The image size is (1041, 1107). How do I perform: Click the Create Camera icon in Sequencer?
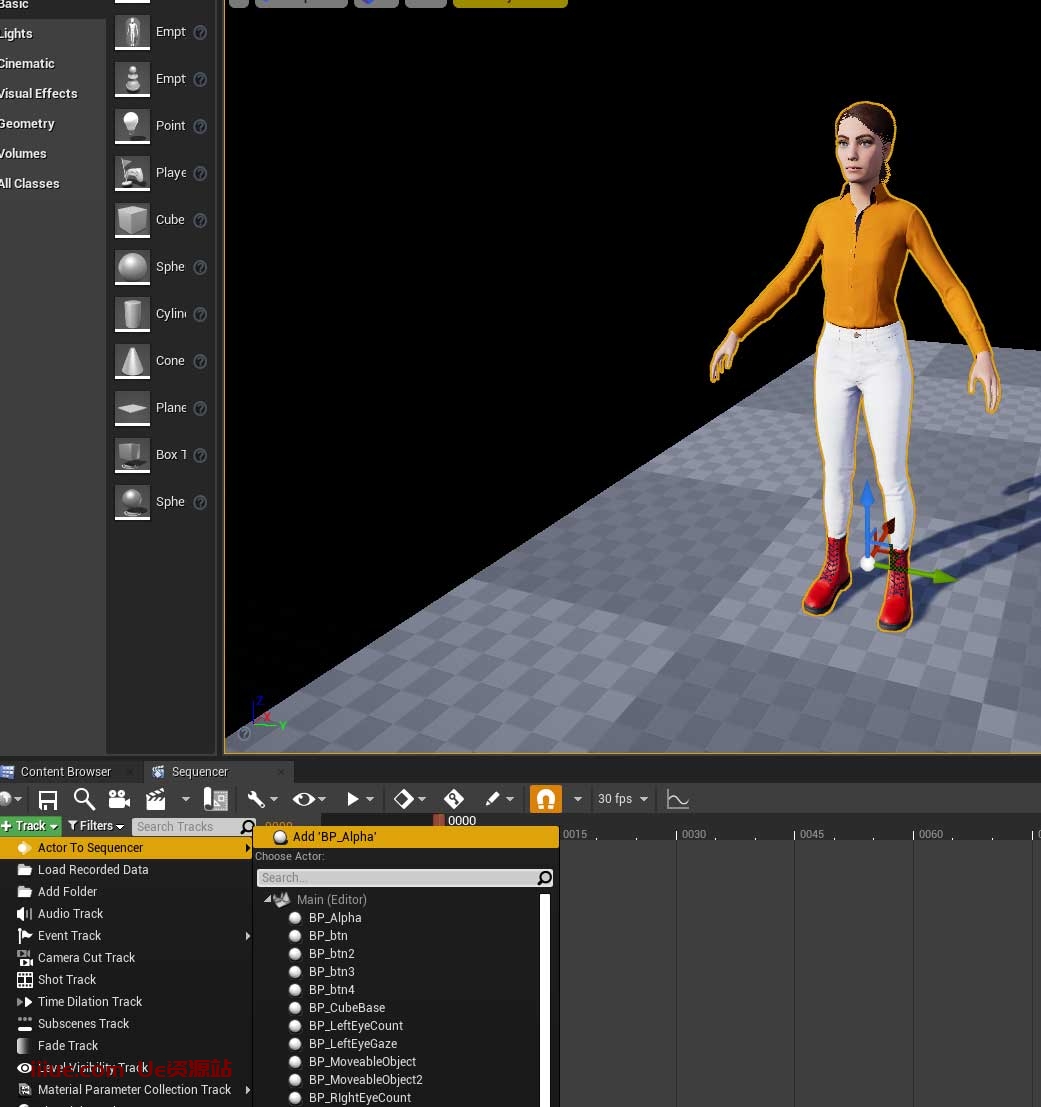(x=119, y=799)
